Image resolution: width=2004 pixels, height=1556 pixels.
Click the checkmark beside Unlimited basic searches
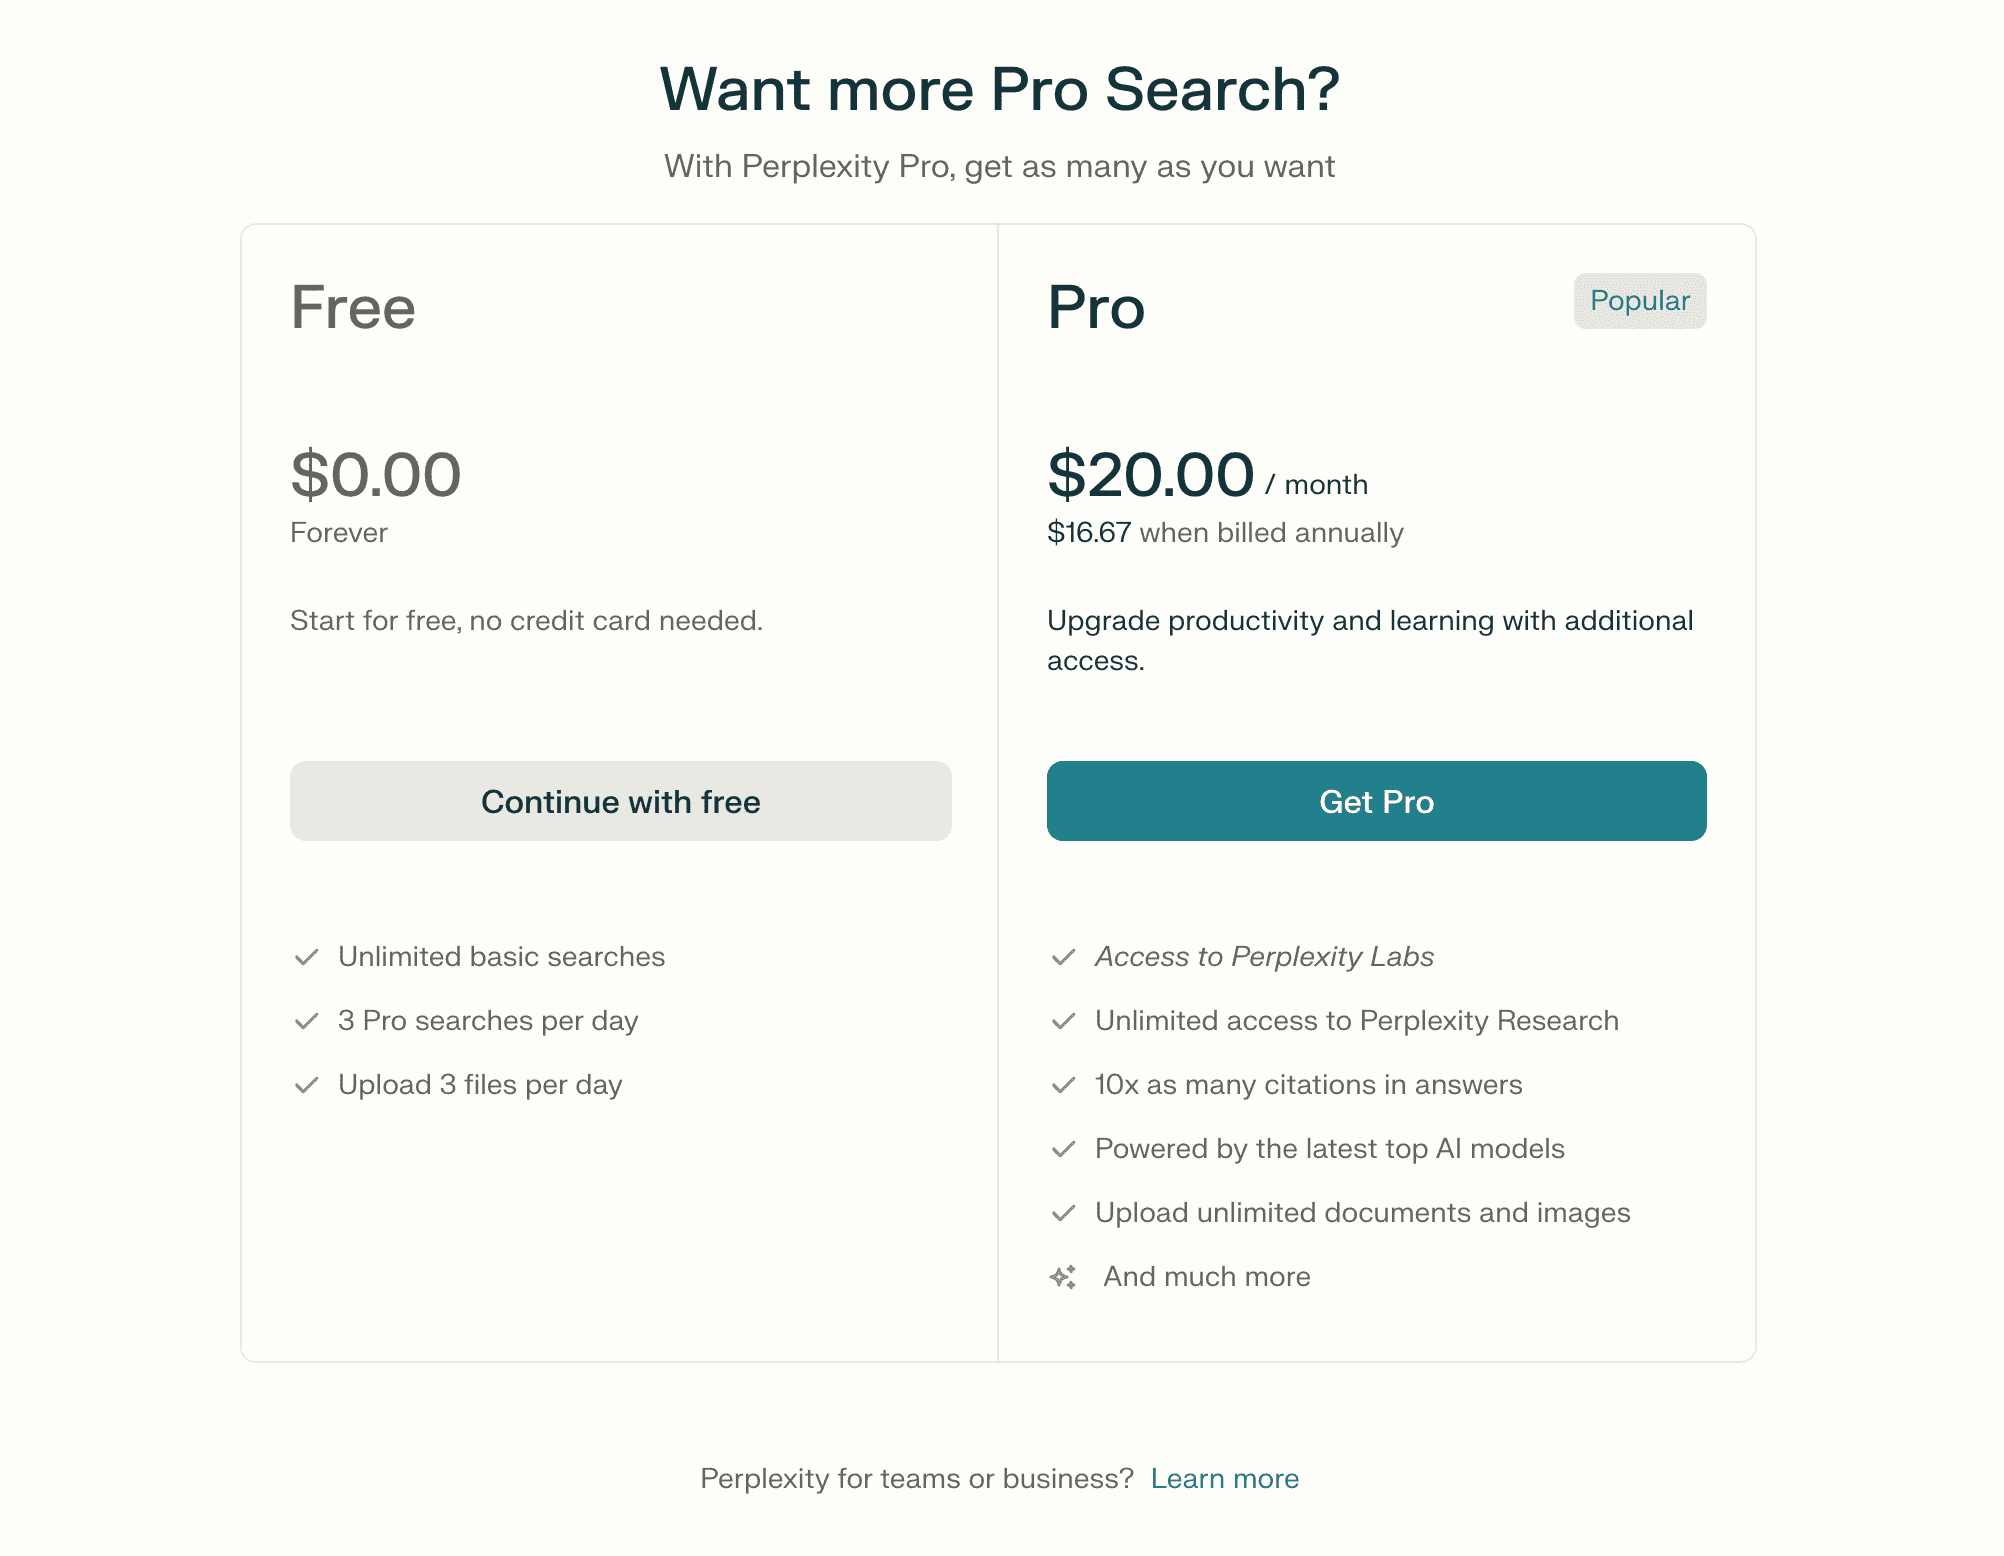pyautogui.click(x=307, y=957)
